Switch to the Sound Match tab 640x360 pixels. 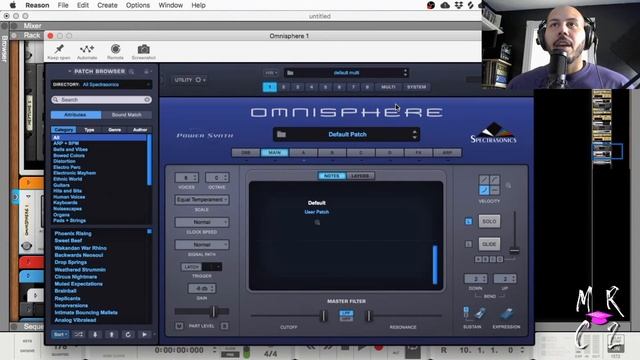pyautogui.click(x=127, y=115)
